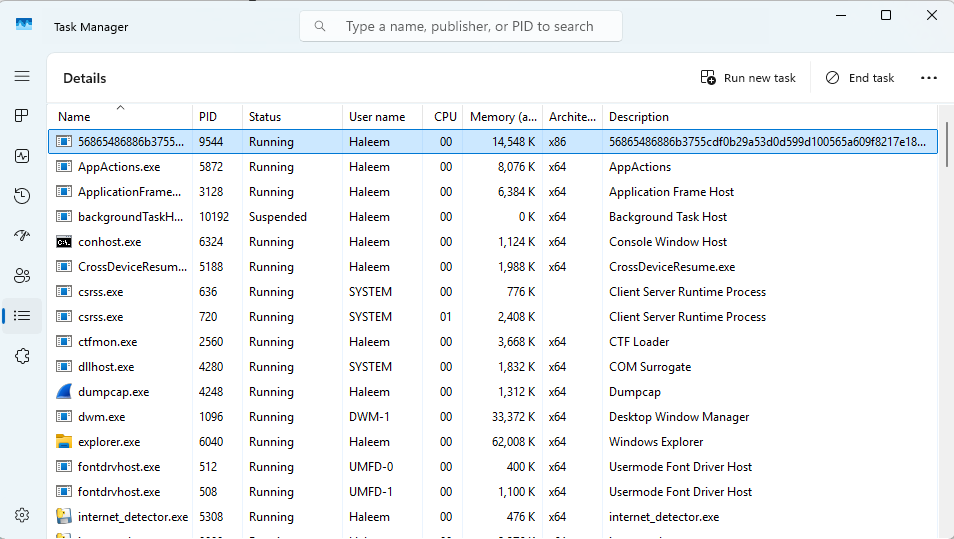Click the AppActions.exe process icon
This screenshot has width=954, height=539.
click(x=64, y=167)
